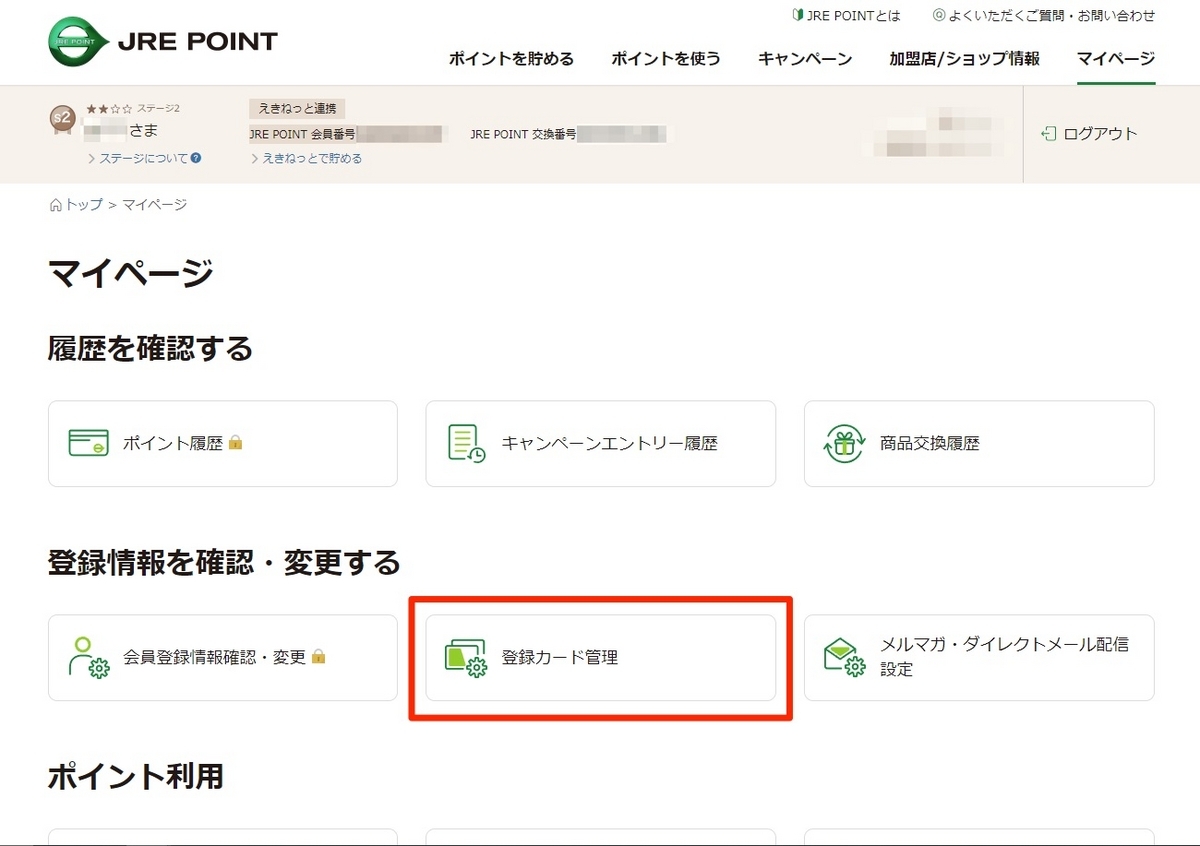Click the card icon for ポイント履歴

tap(89, 443)
